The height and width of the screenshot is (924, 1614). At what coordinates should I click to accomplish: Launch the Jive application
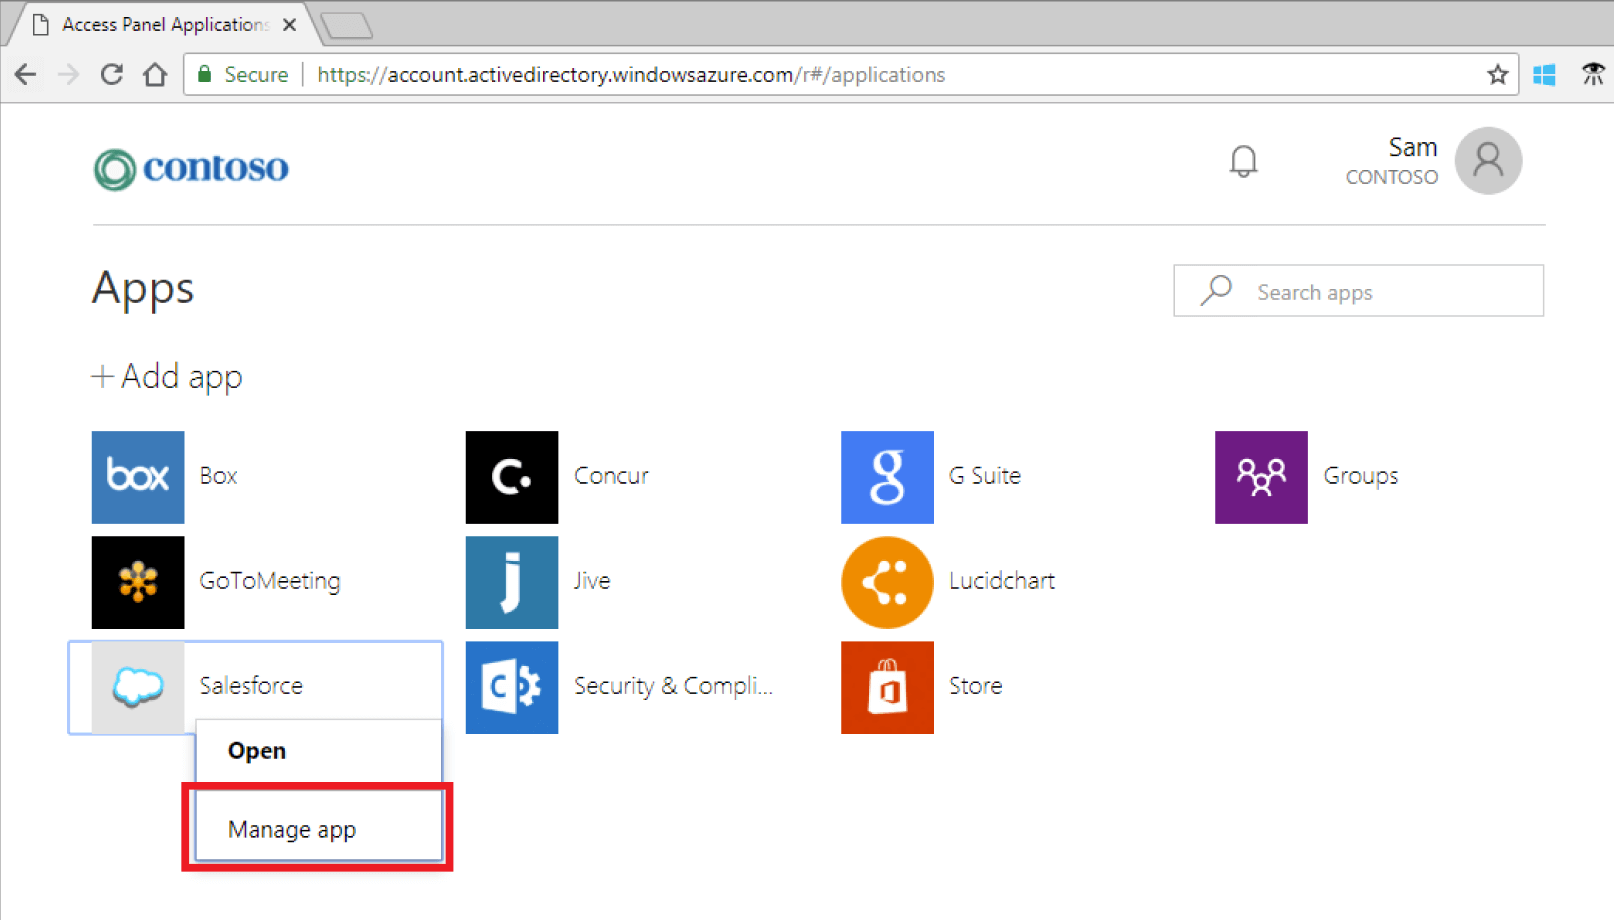(511, 582)
